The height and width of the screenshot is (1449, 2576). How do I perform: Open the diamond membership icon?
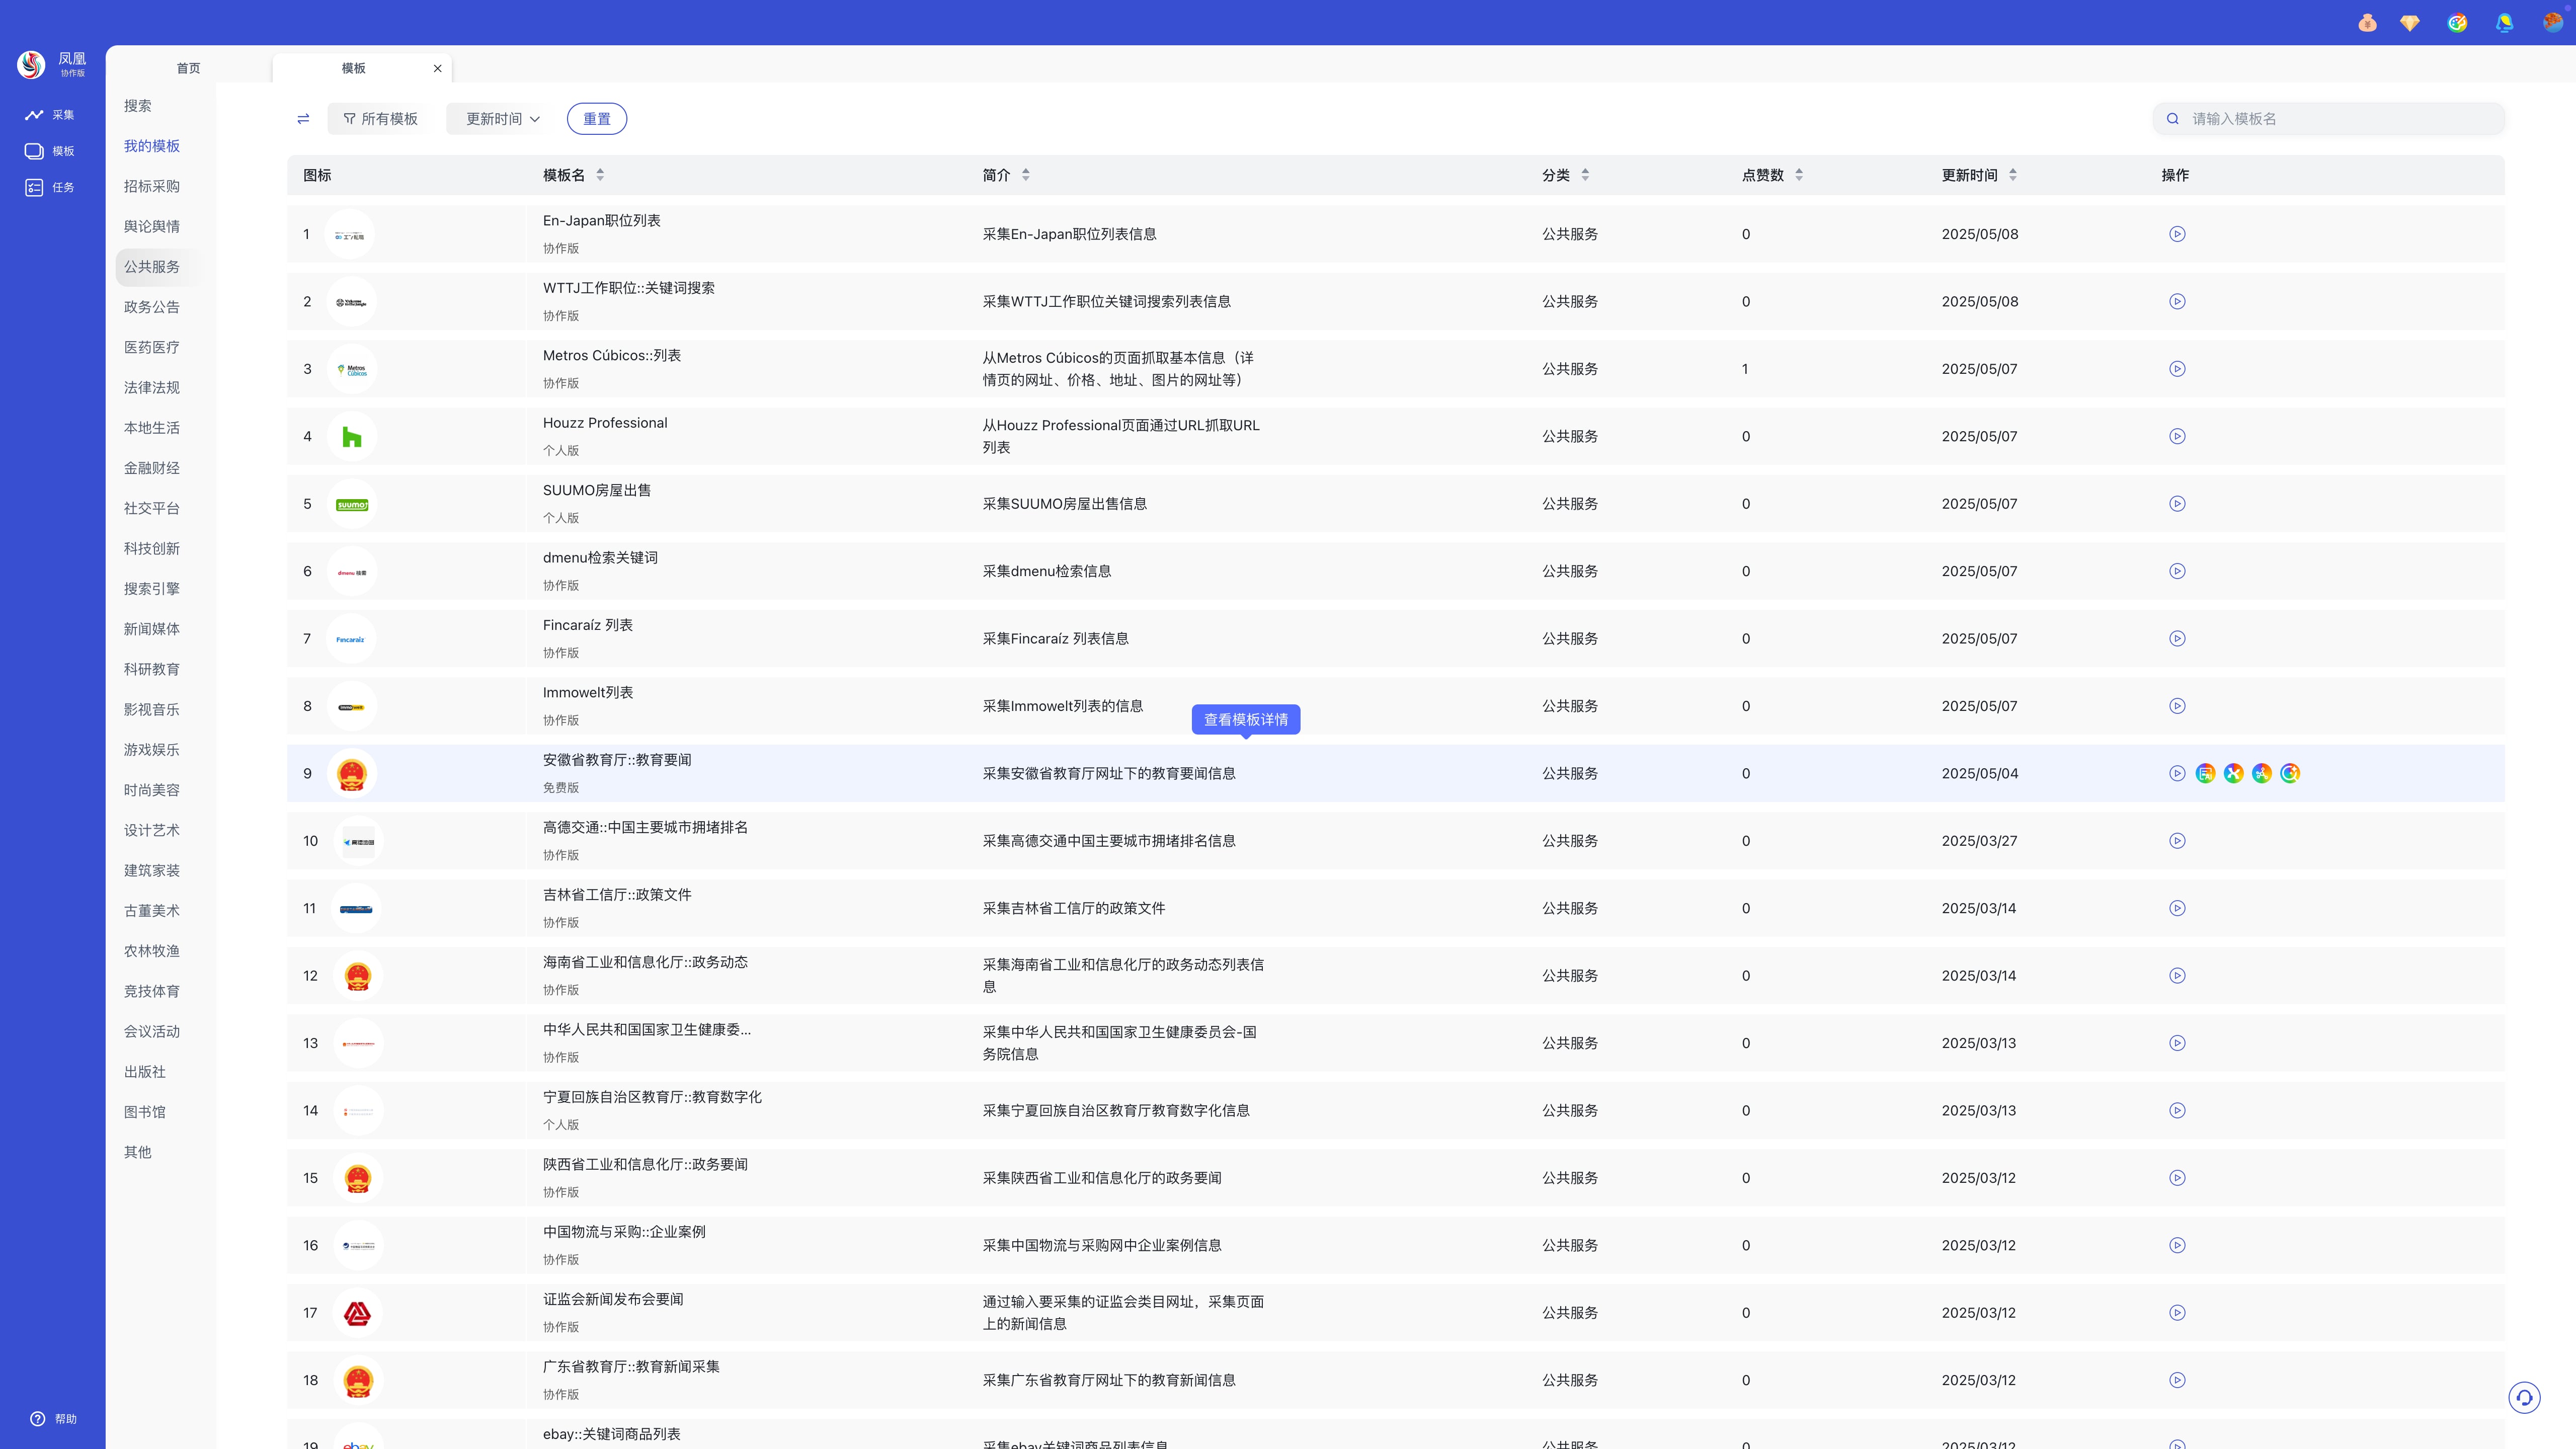[x=2410, y=23]
